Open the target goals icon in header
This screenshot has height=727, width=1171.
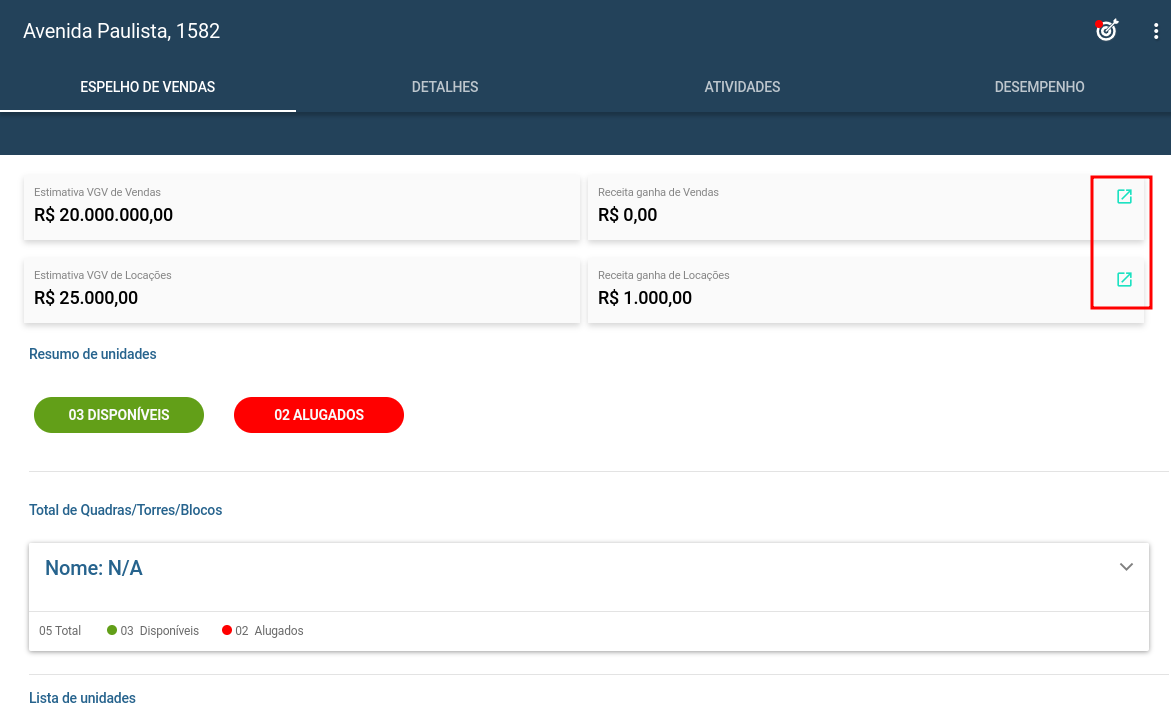pos(1106,31)
